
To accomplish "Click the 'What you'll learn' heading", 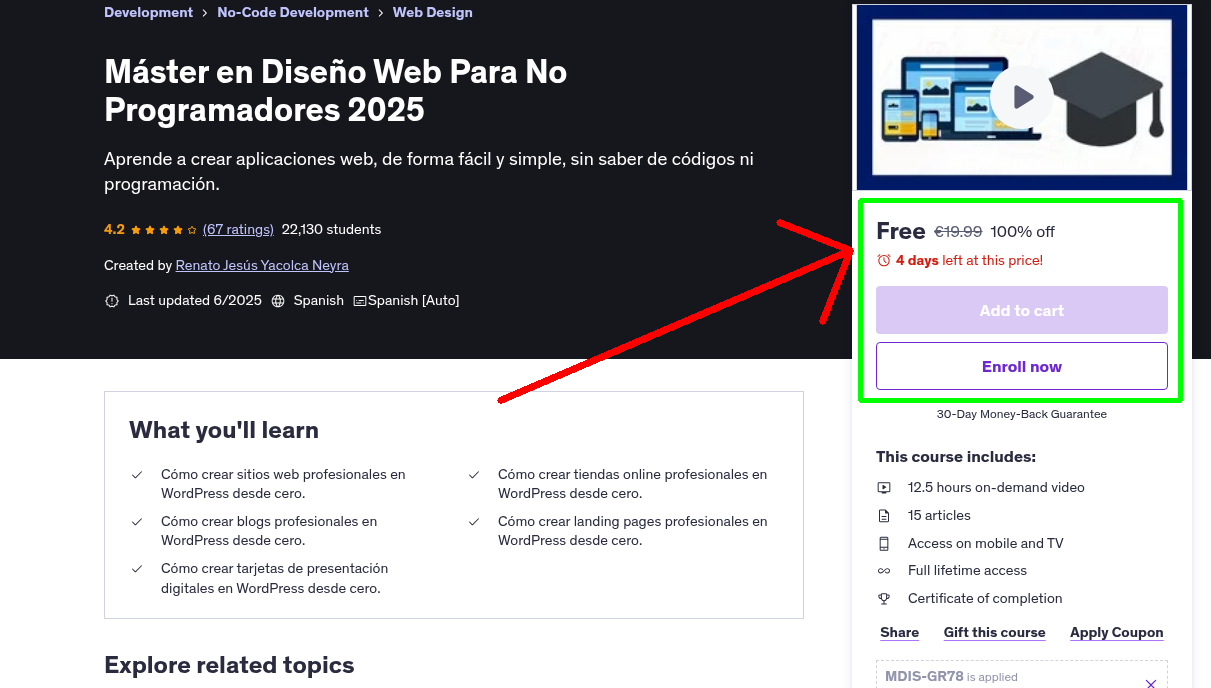I will [224, 430].
